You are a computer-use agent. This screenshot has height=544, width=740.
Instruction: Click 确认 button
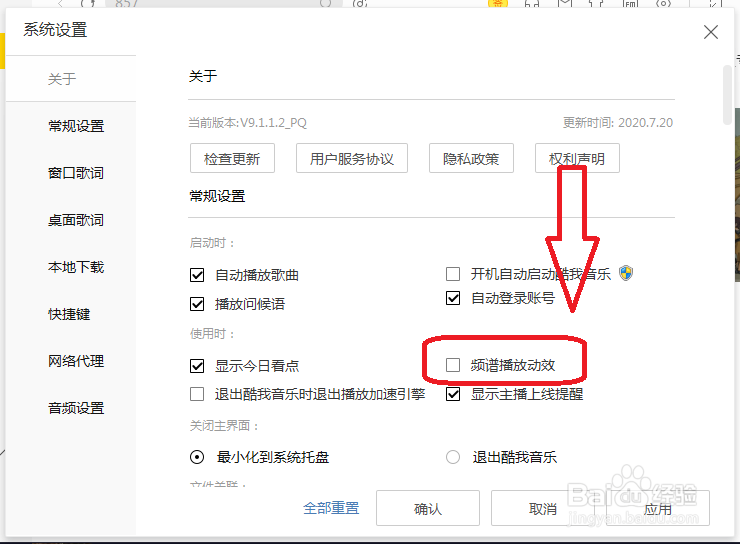click(x=428, y=508)
